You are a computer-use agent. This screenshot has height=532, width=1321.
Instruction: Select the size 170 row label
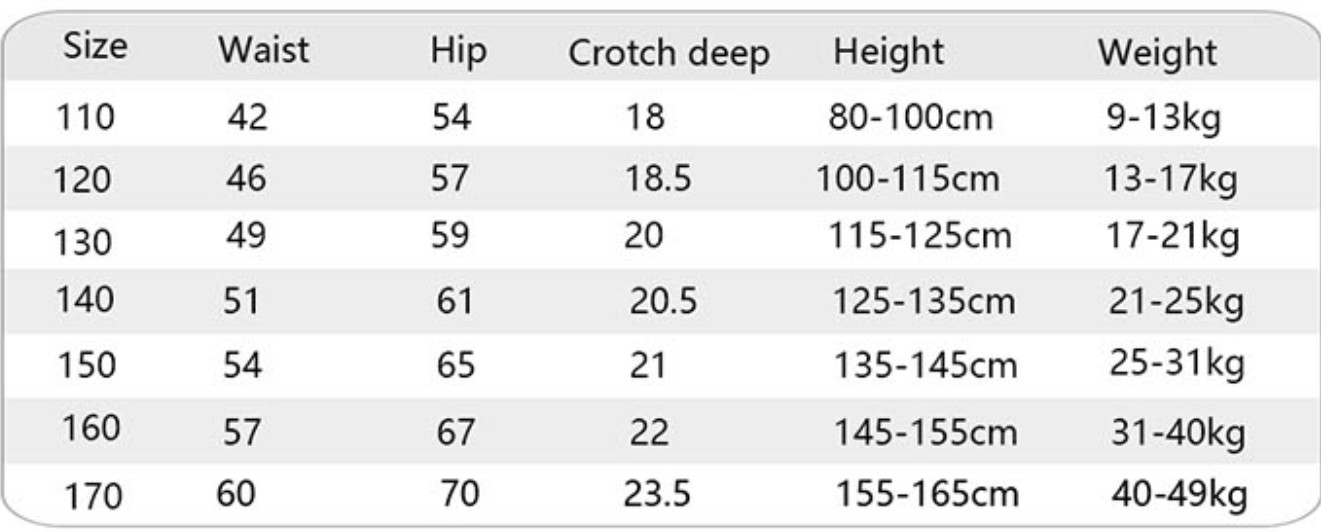coord(96,495)
